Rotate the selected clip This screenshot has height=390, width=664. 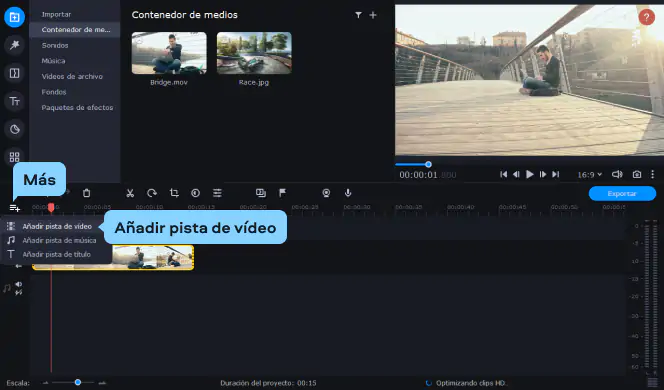point(152,193)
